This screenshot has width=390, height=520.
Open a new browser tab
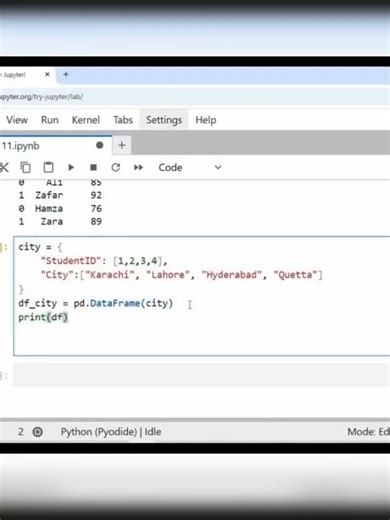point(66,74)
